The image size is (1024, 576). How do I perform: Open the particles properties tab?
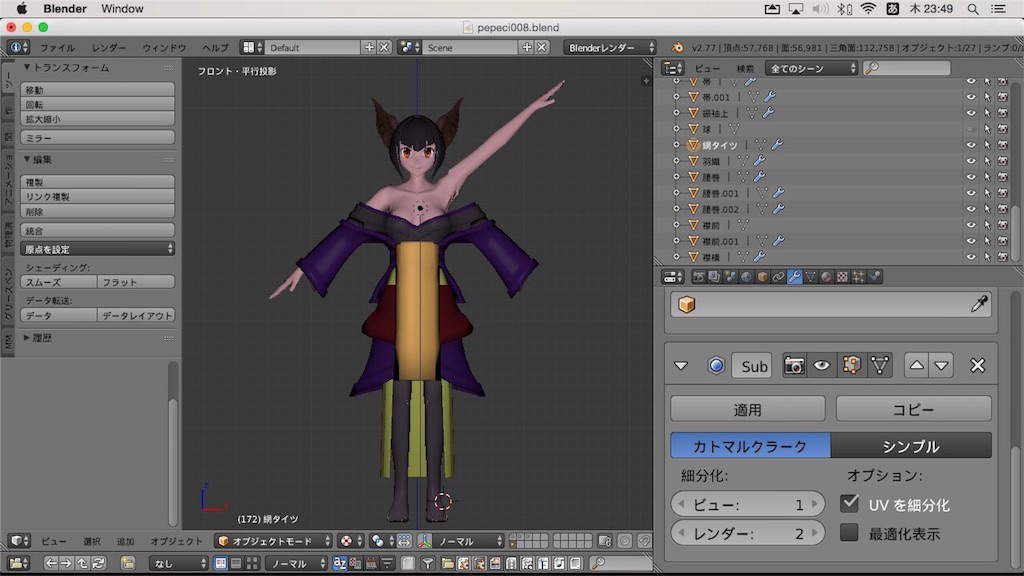click(x=858, y=277)
